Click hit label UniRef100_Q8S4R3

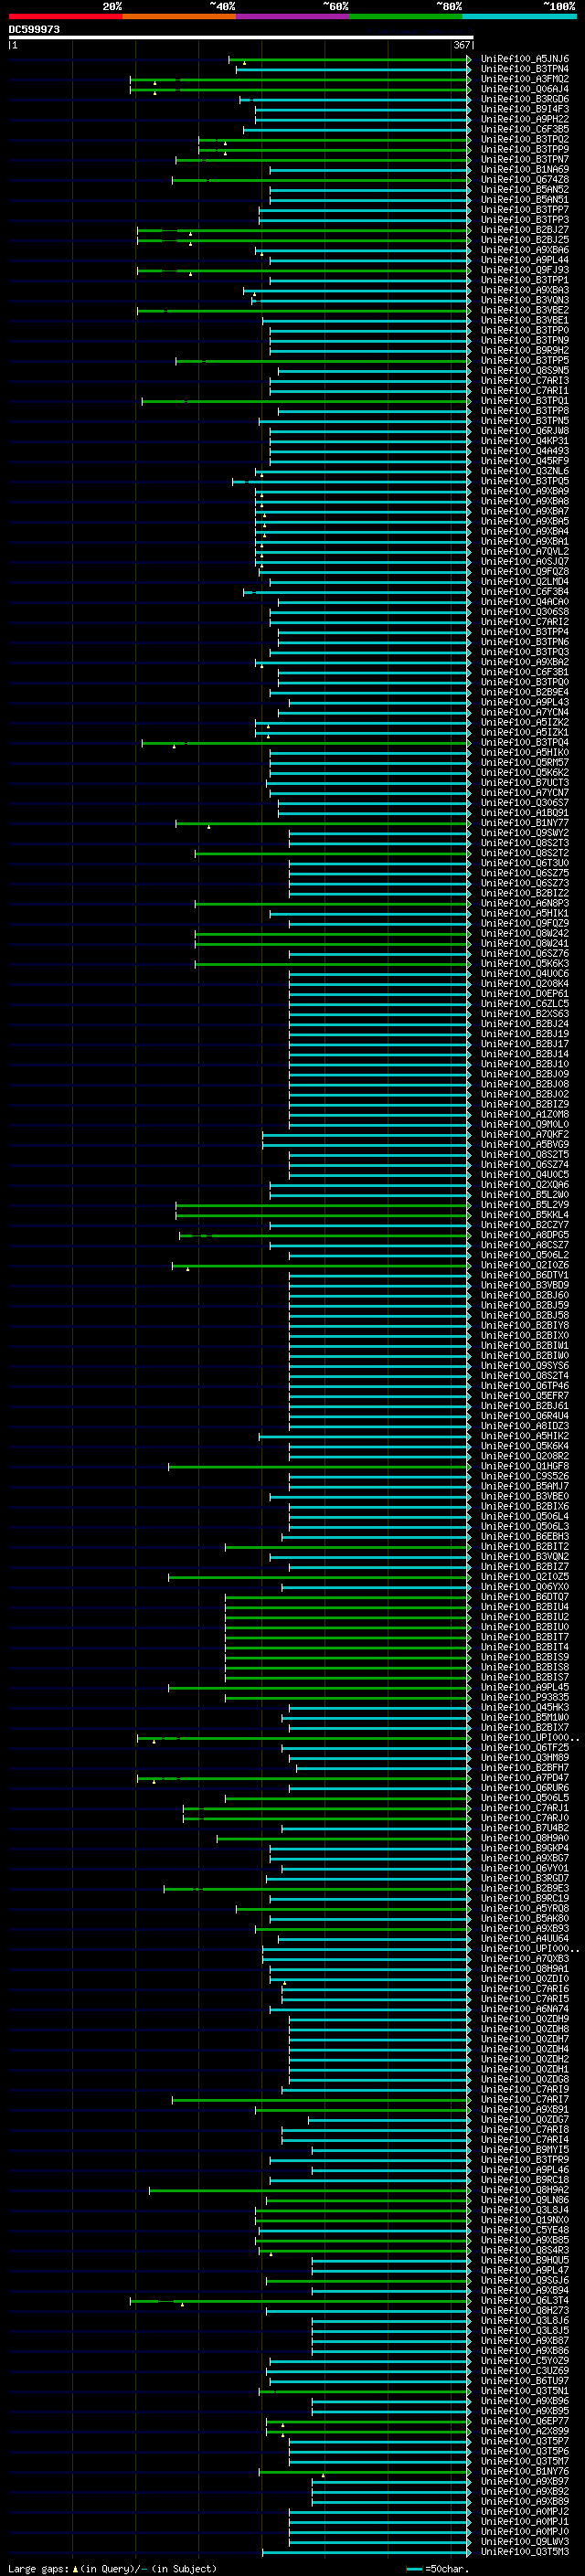coord(524,2251)
